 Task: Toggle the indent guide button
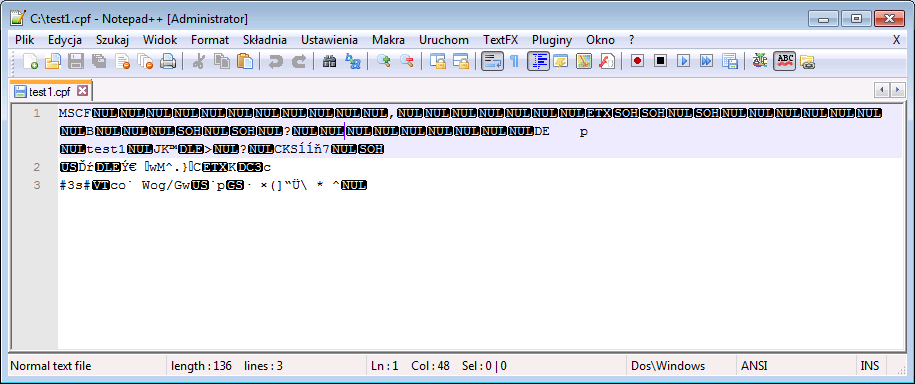click(537, 61)
